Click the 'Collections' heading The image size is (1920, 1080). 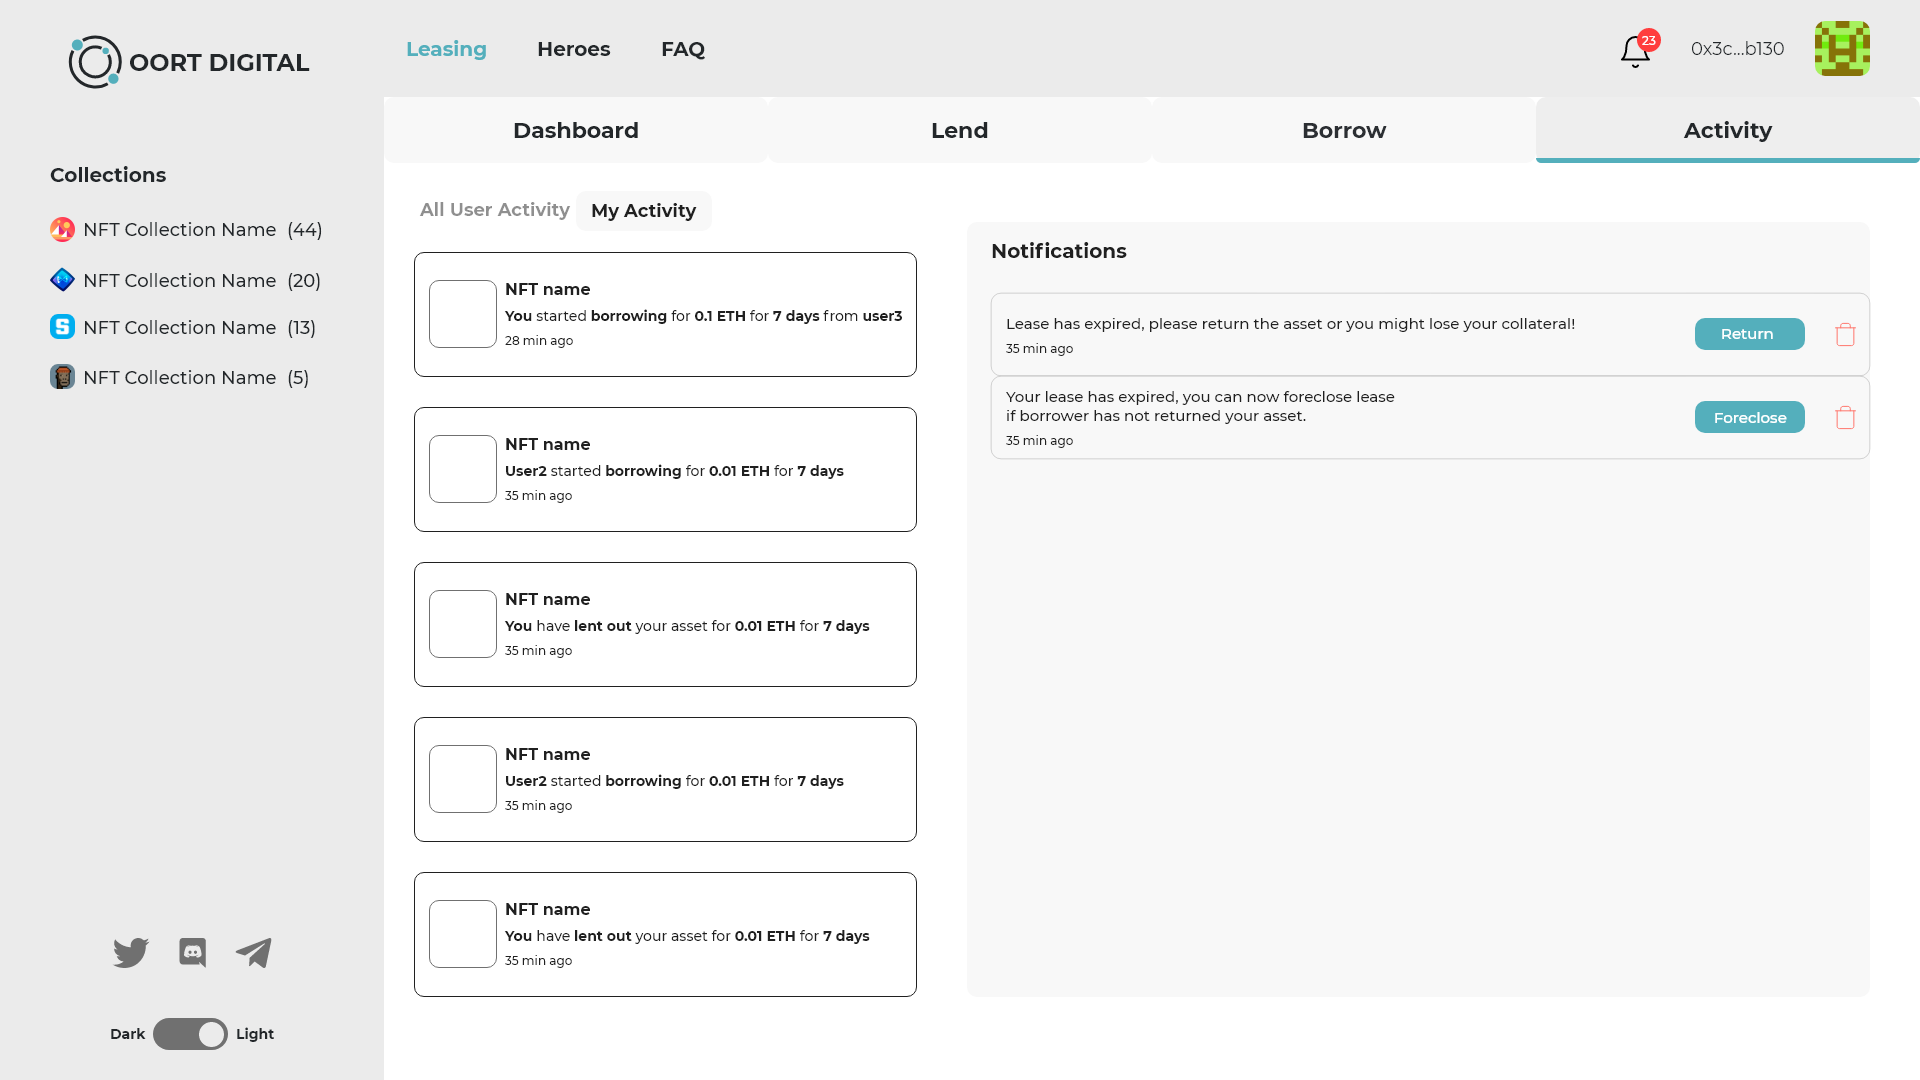(x=108, y=175)
